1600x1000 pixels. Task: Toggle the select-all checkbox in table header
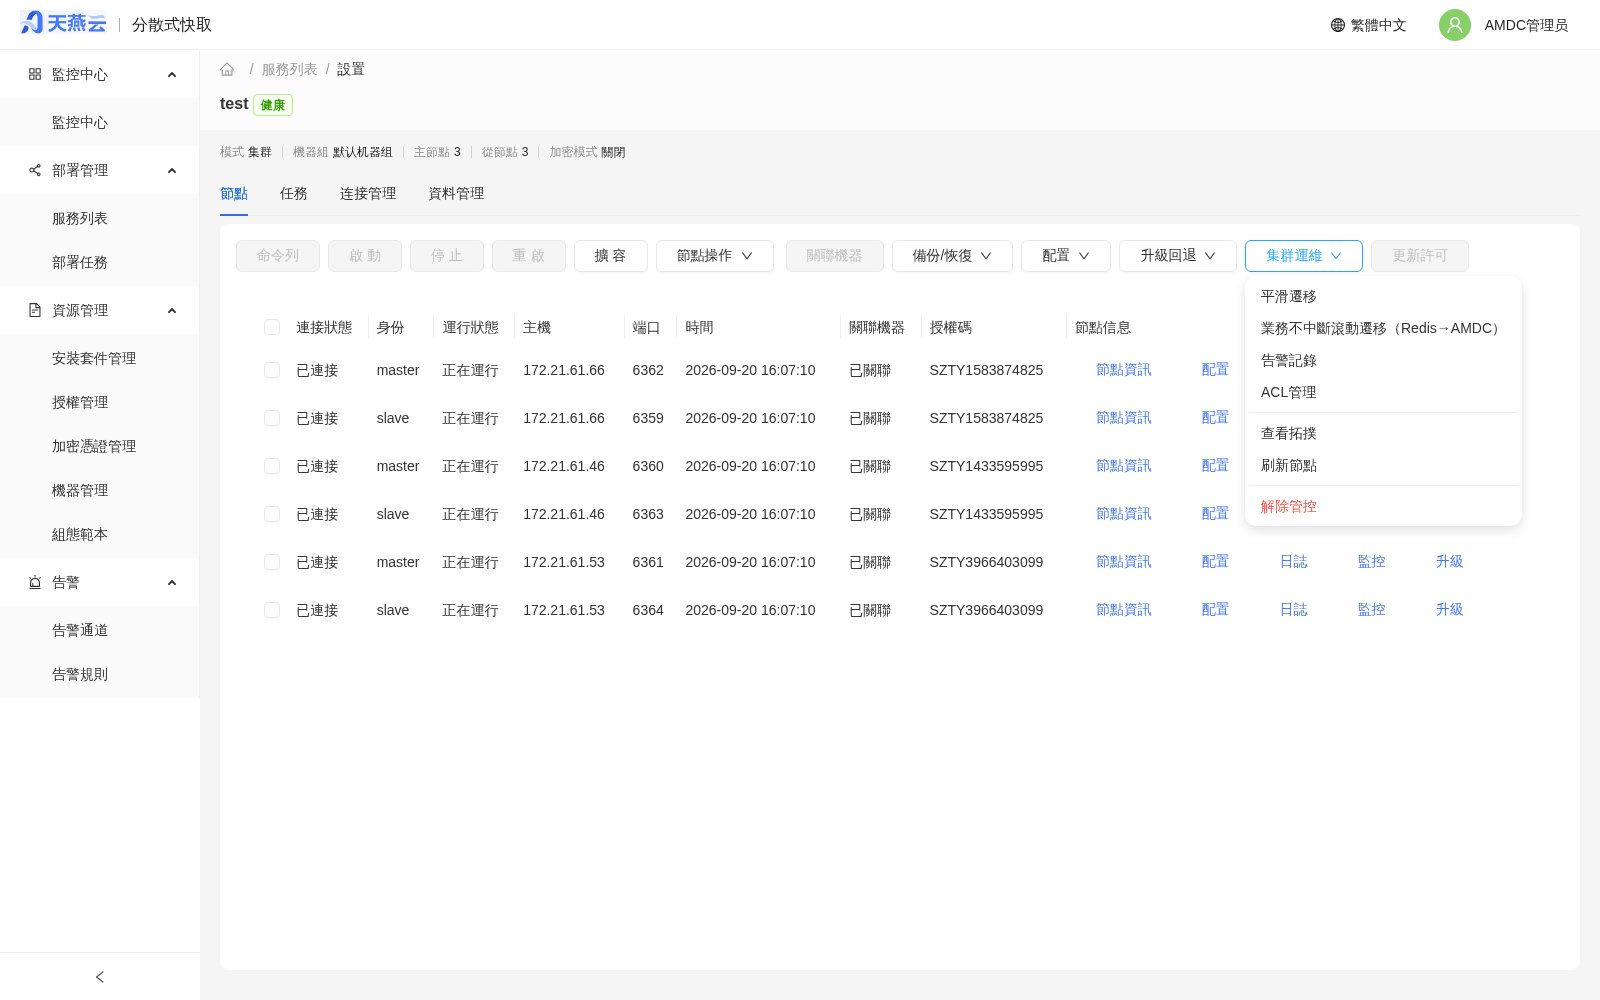coord(272,327)
